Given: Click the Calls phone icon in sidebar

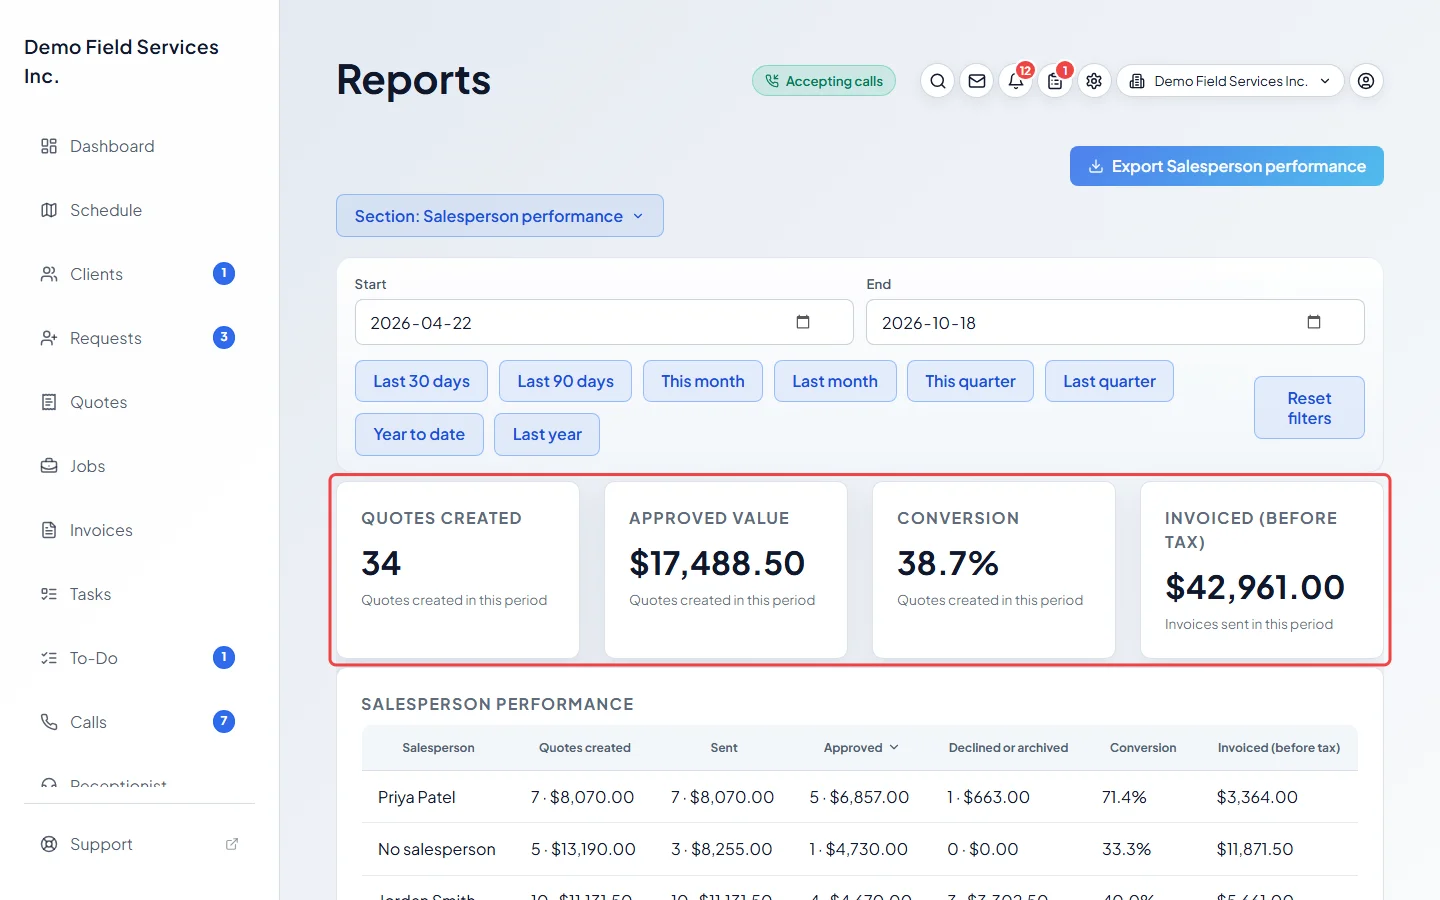Looking at the screenshot, I should [x=49, y=722].
